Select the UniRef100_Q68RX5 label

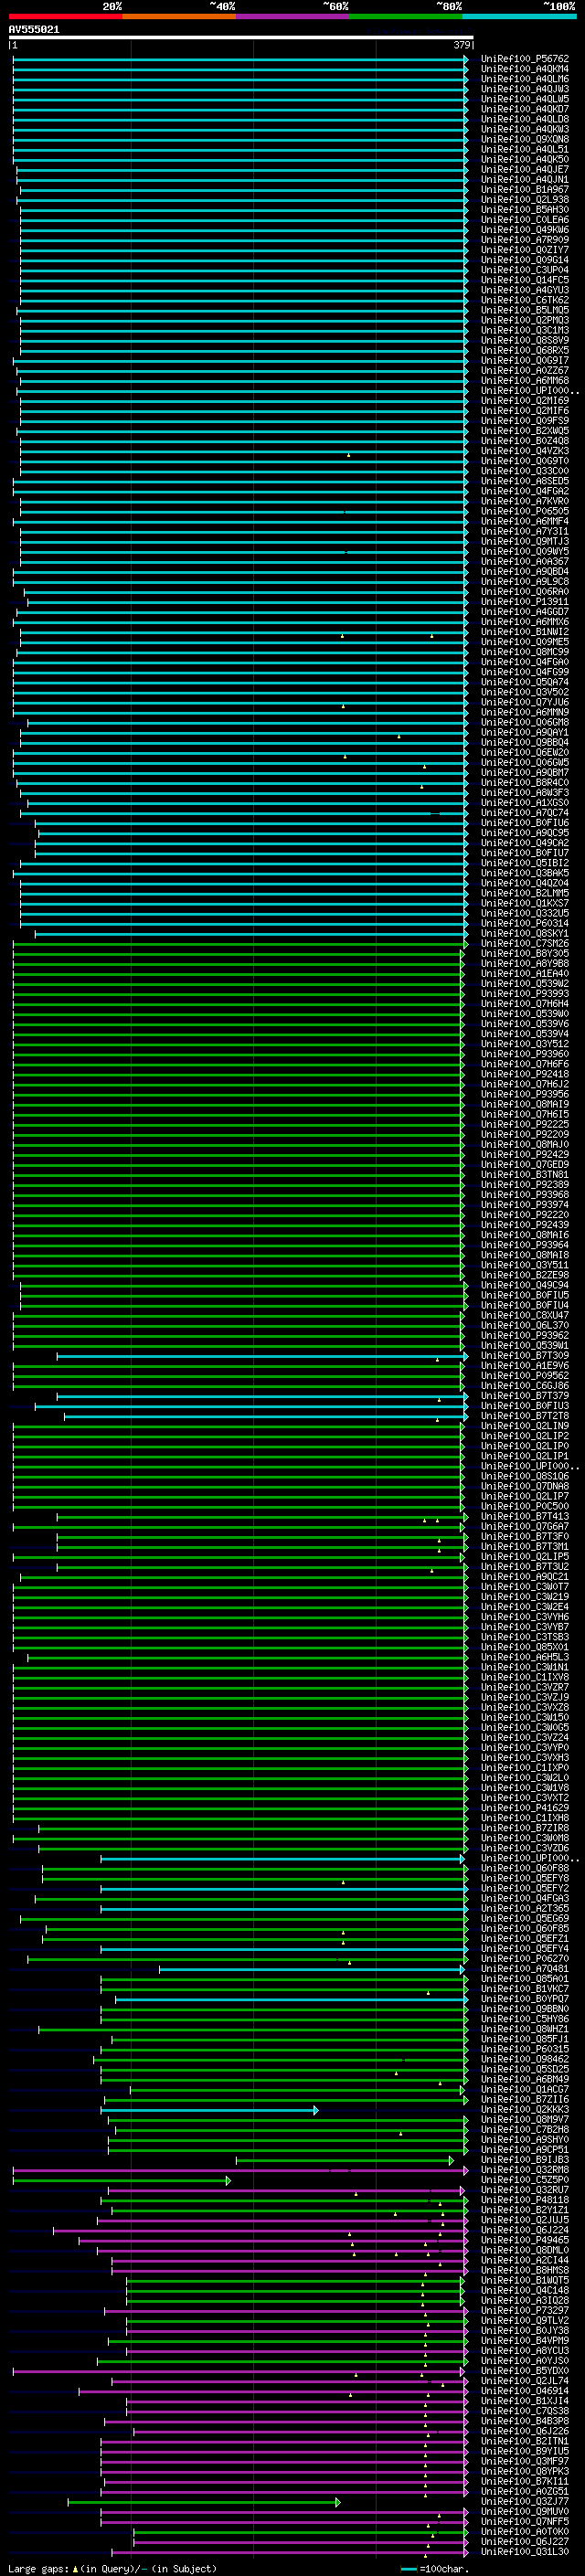pyautogui.click(x=525, y=351)
